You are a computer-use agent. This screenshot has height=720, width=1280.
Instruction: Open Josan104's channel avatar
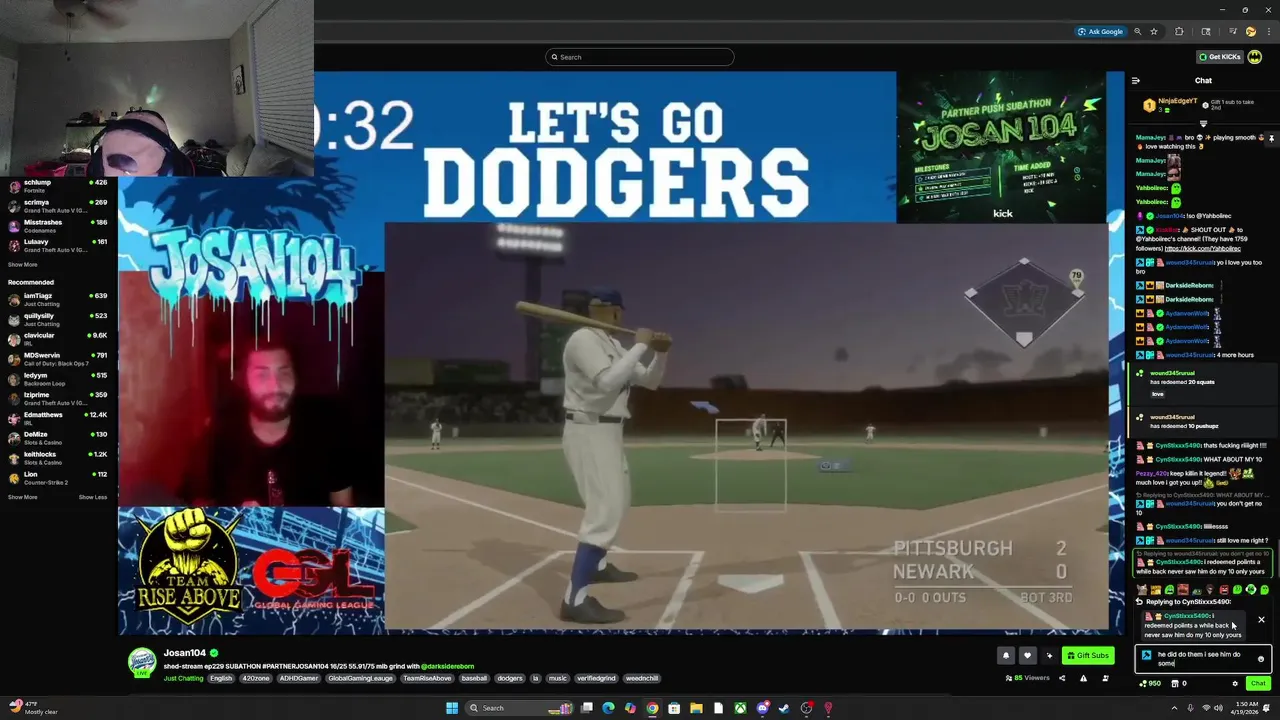pyautogui.click(x=142, y=662)
